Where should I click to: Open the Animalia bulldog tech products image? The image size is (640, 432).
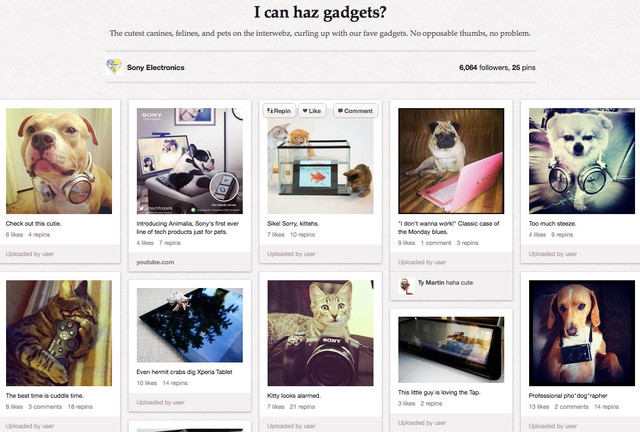tap(190, 161)
